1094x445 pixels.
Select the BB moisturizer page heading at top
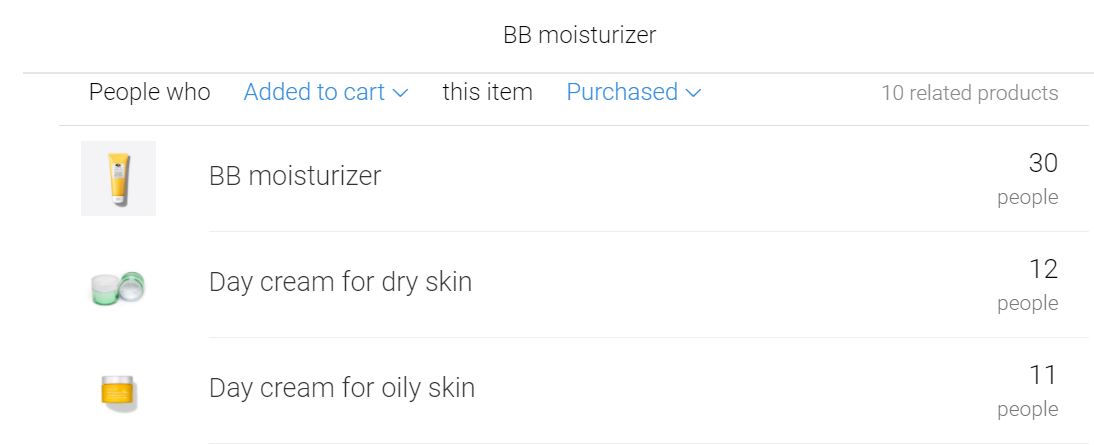click(x=579, y=35)
